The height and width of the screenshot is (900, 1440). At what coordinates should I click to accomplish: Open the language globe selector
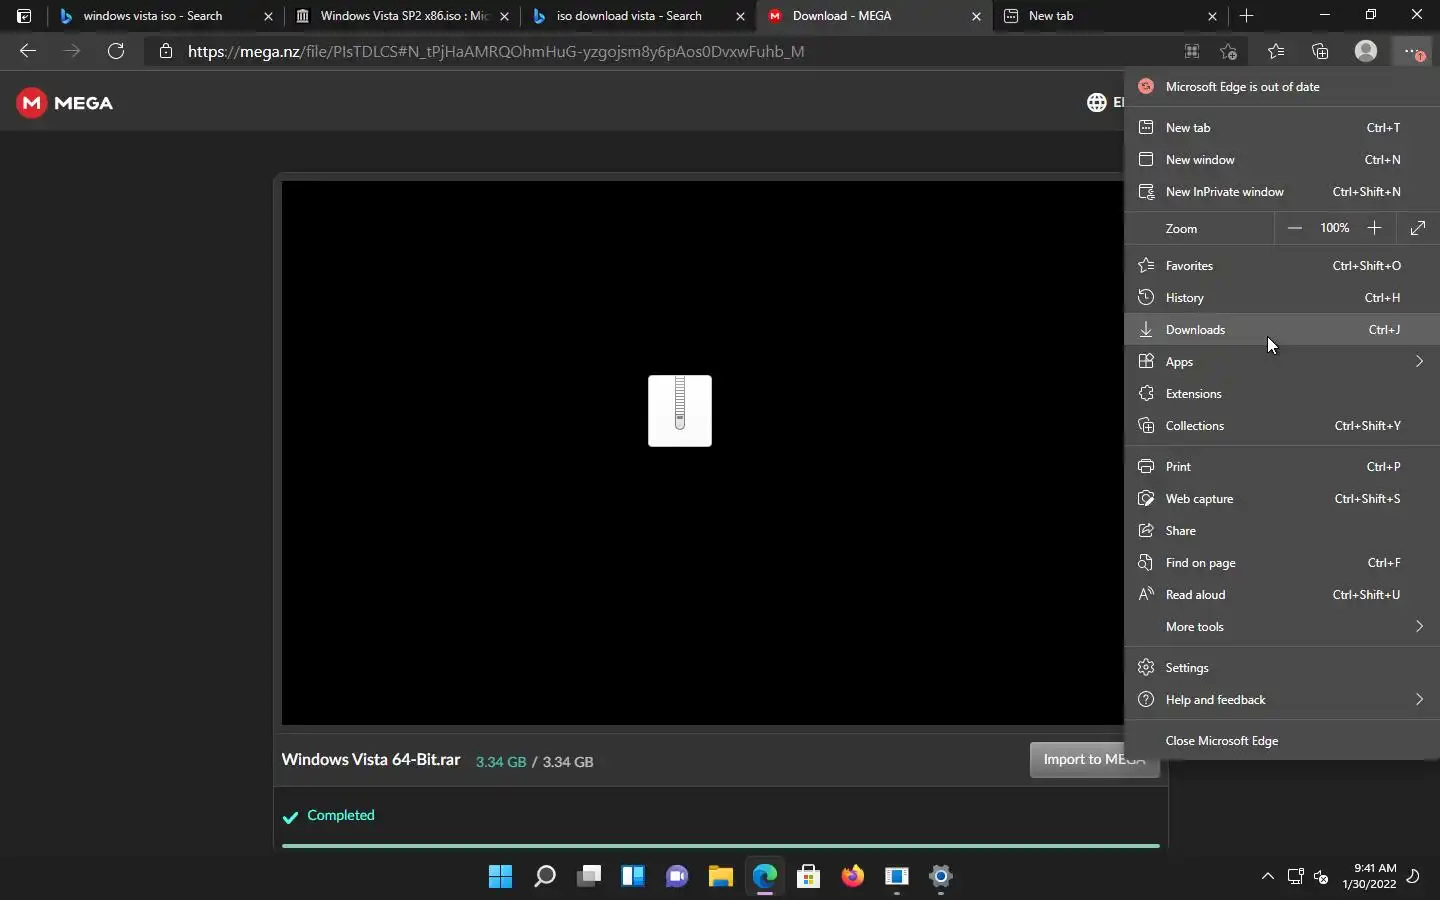click(x=1097, y=102)
